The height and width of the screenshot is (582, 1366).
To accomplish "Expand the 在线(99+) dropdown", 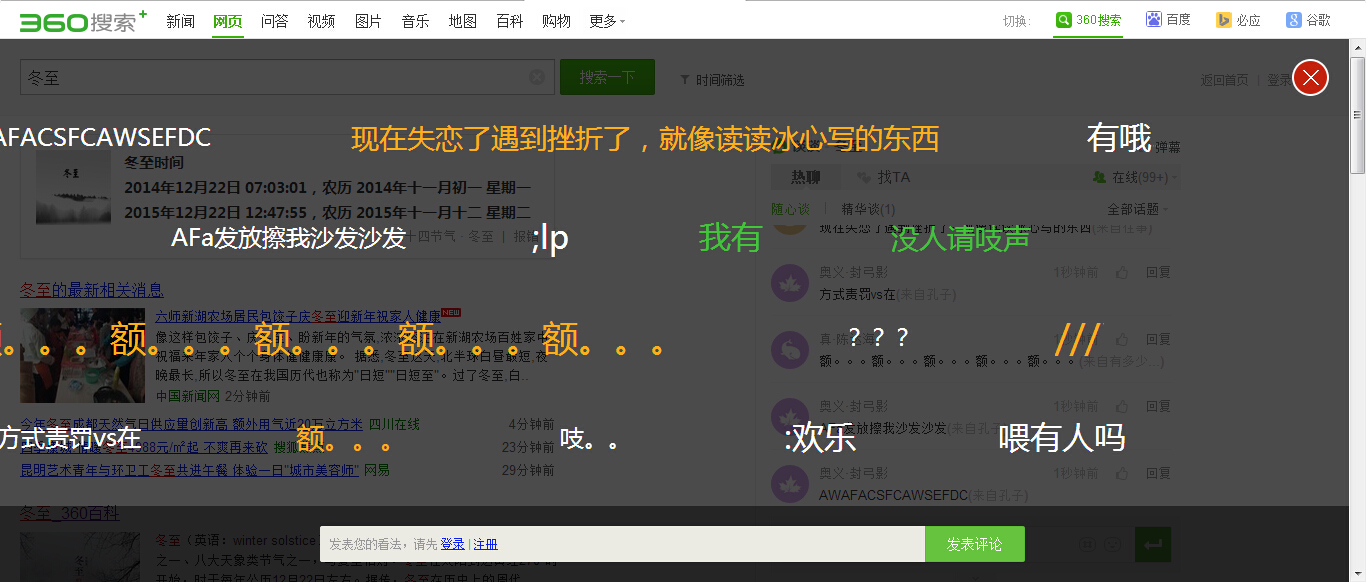I will tap(1133, 177).
